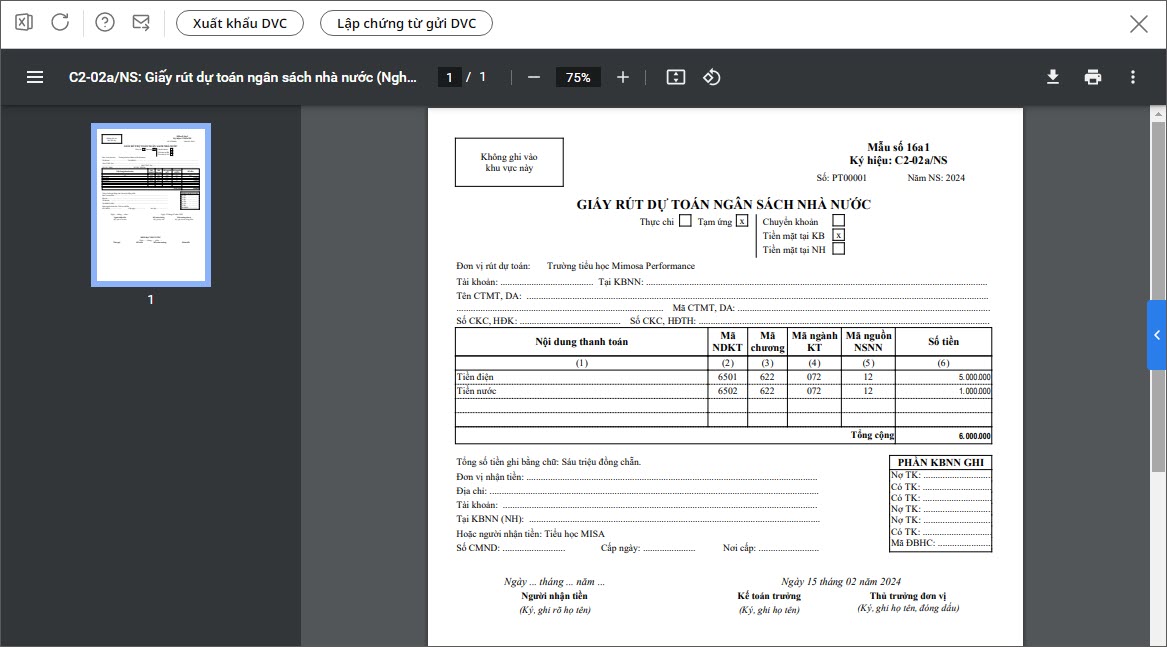
Task: Print the document with printer icon
Action: tap(1093, 77)
